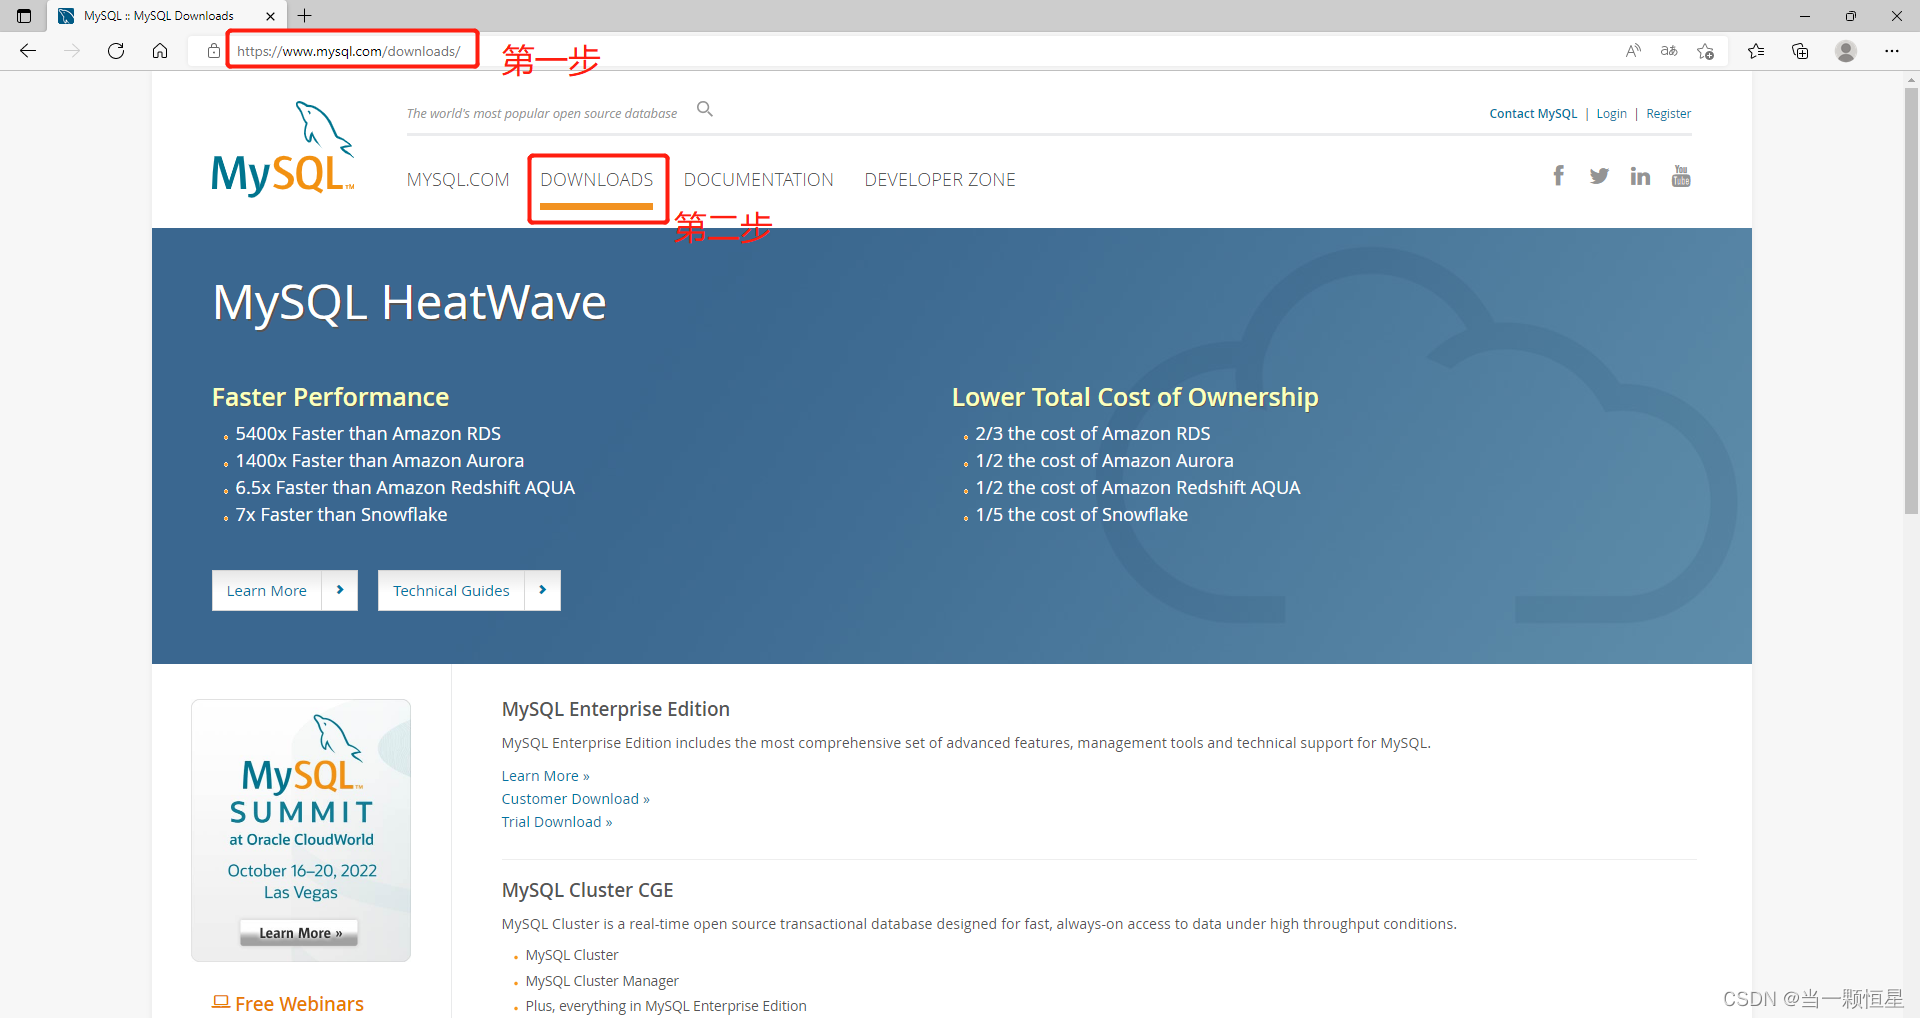
Task: Open the DOWNLOADS nav item
Action: tap(597, 180)
